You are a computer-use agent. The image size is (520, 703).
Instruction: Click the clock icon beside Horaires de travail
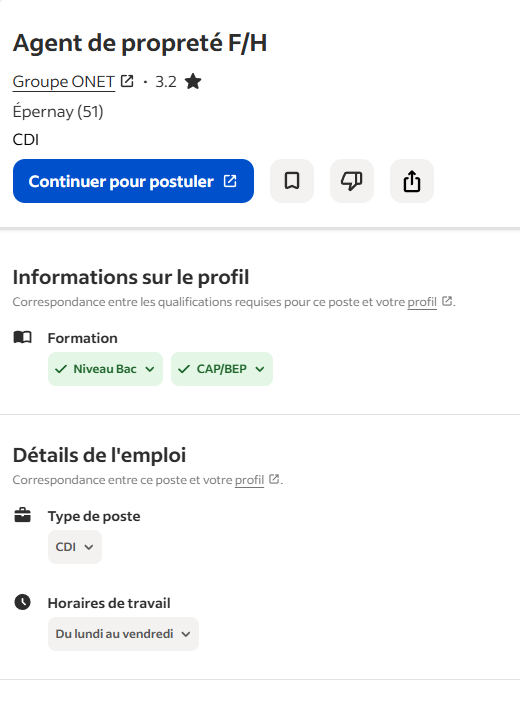pyautogui.click(x=22, y=602)
